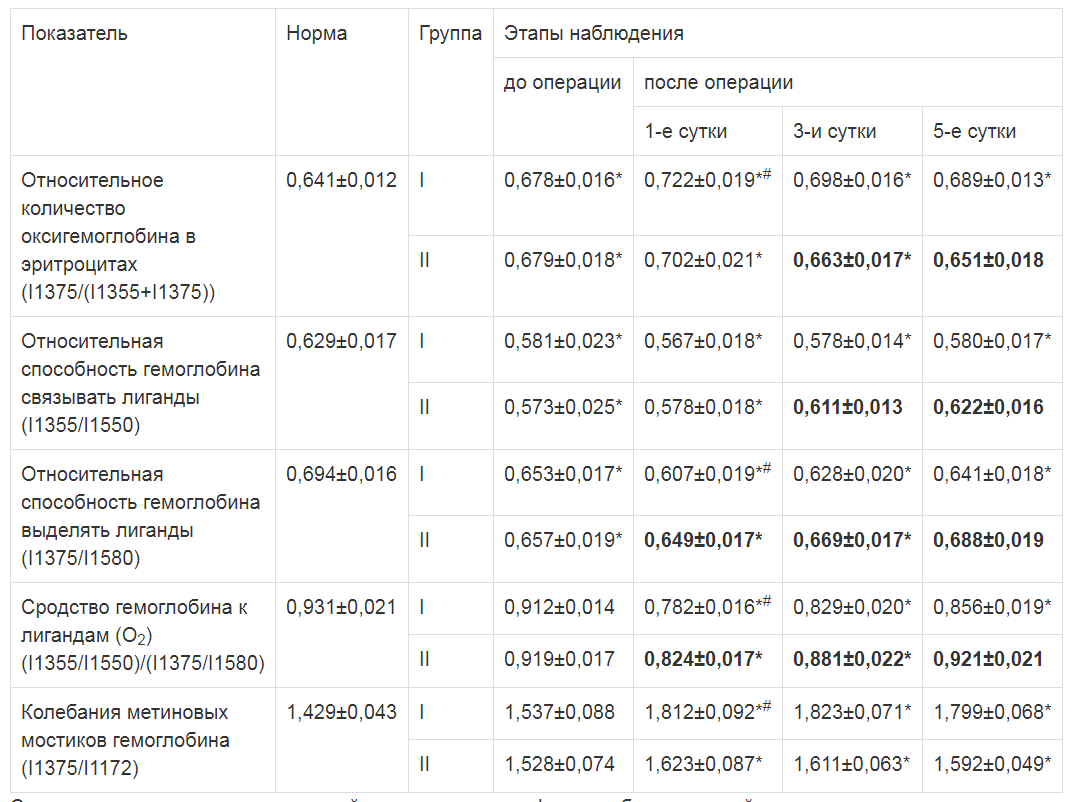The width and height of the screenshot is (1076, 802).
Task: Click the 'Показатель' column header
Action: [75, 33]
